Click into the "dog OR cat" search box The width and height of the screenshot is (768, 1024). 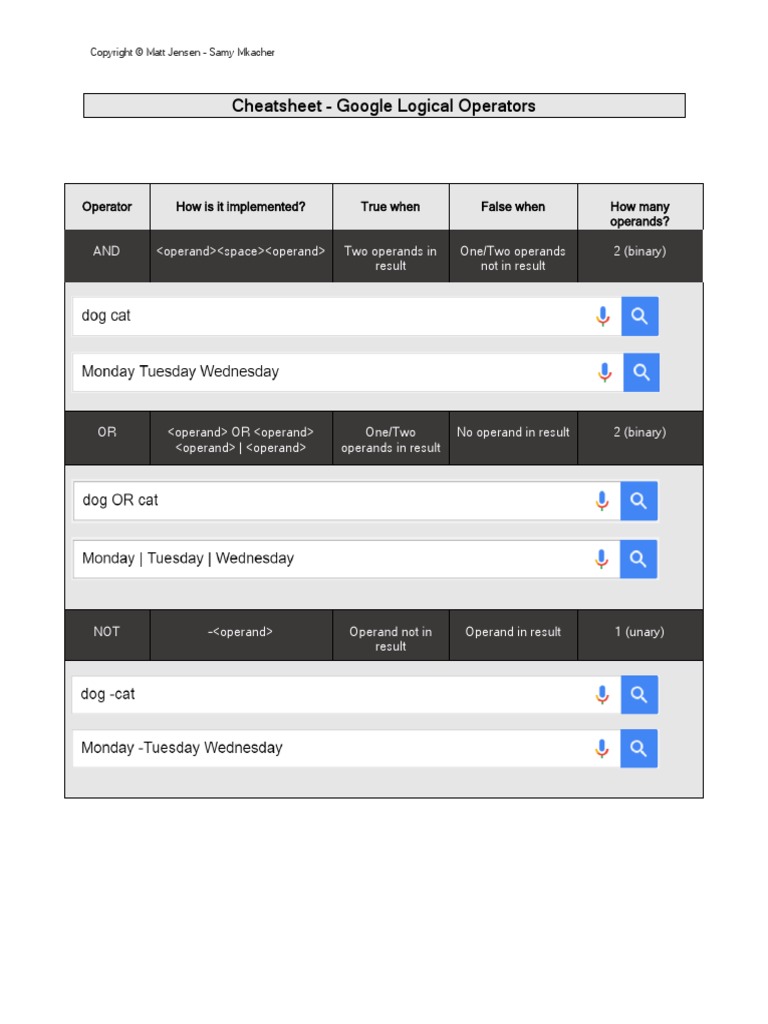click(330, 500)
